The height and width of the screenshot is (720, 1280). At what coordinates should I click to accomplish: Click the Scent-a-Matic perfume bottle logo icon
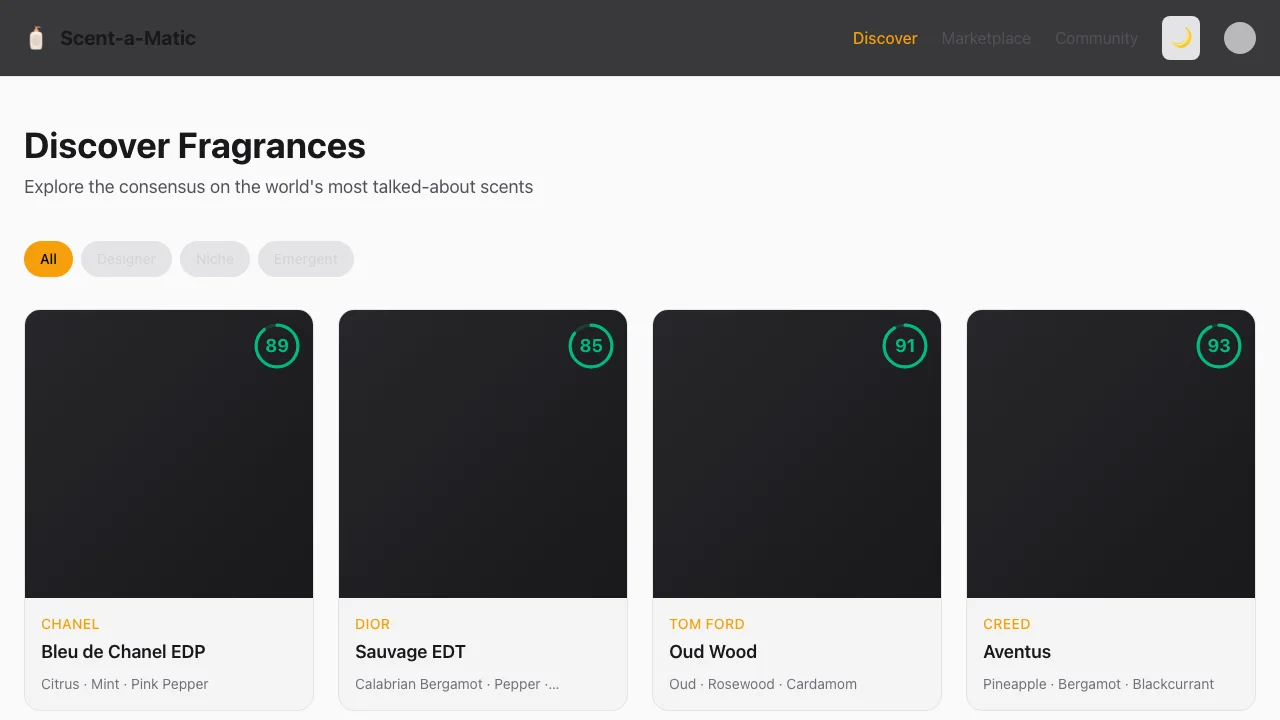[x=36, y=38]
